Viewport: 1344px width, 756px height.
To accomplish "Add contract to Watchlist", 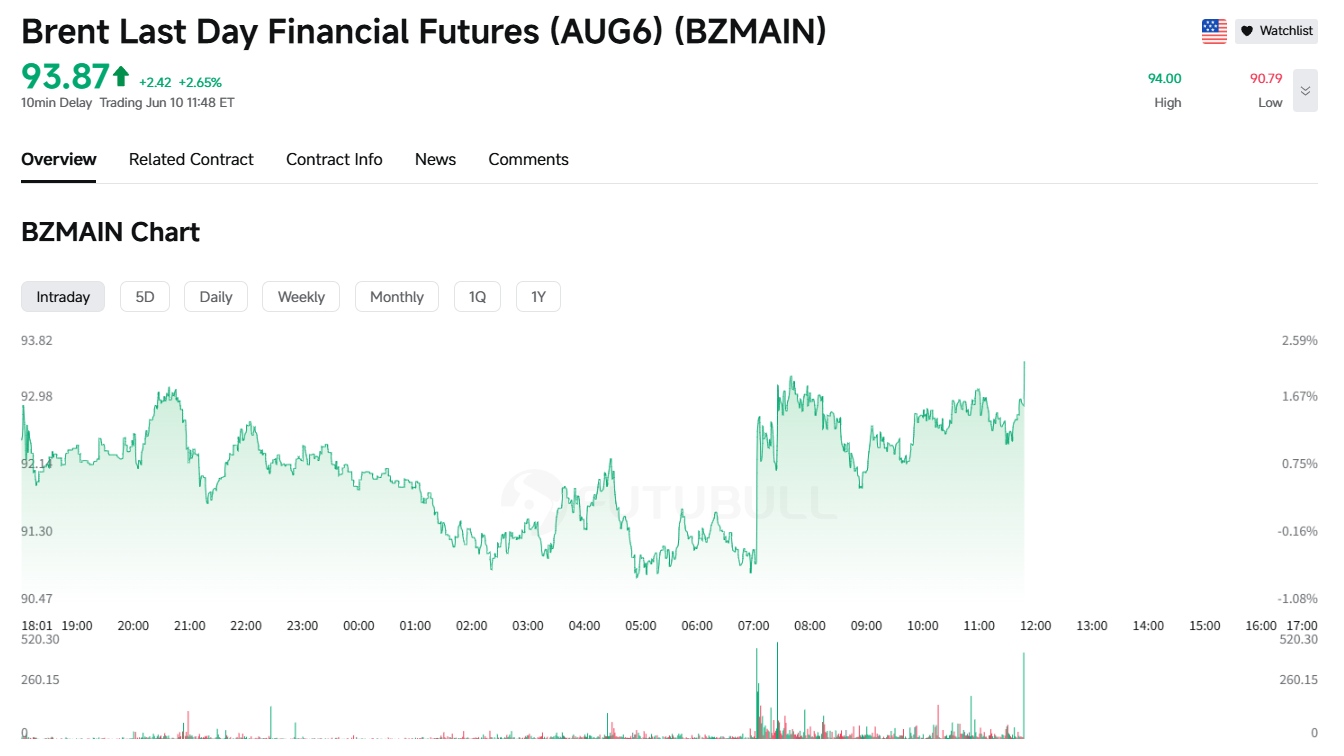I will [1276, 31].
